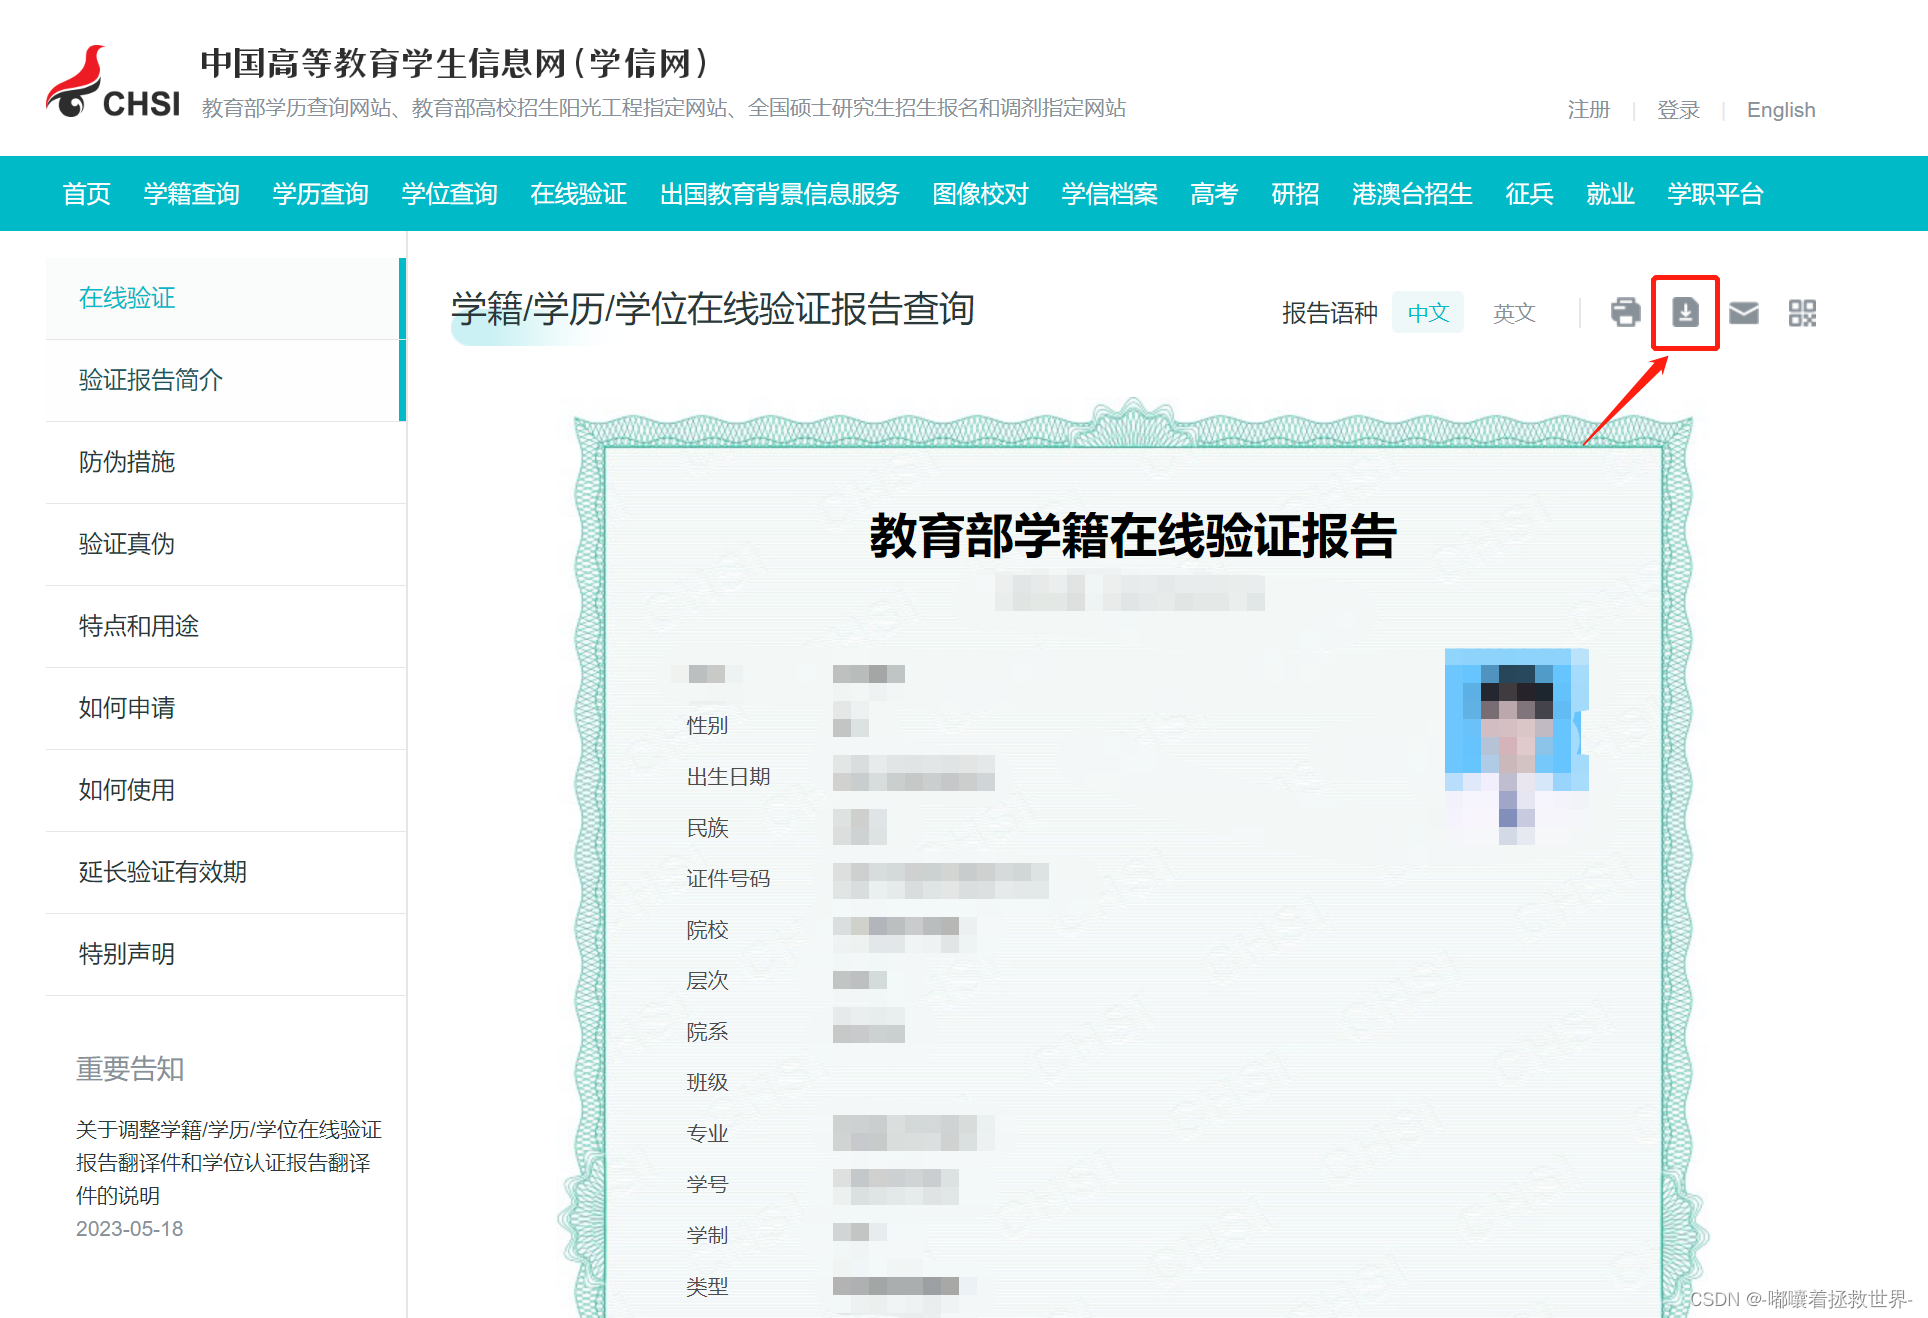This screenshot has height=1318, width=1928.
Task: Click the 登录 link
Action: pyautogui.click(x=1678, y=110)
